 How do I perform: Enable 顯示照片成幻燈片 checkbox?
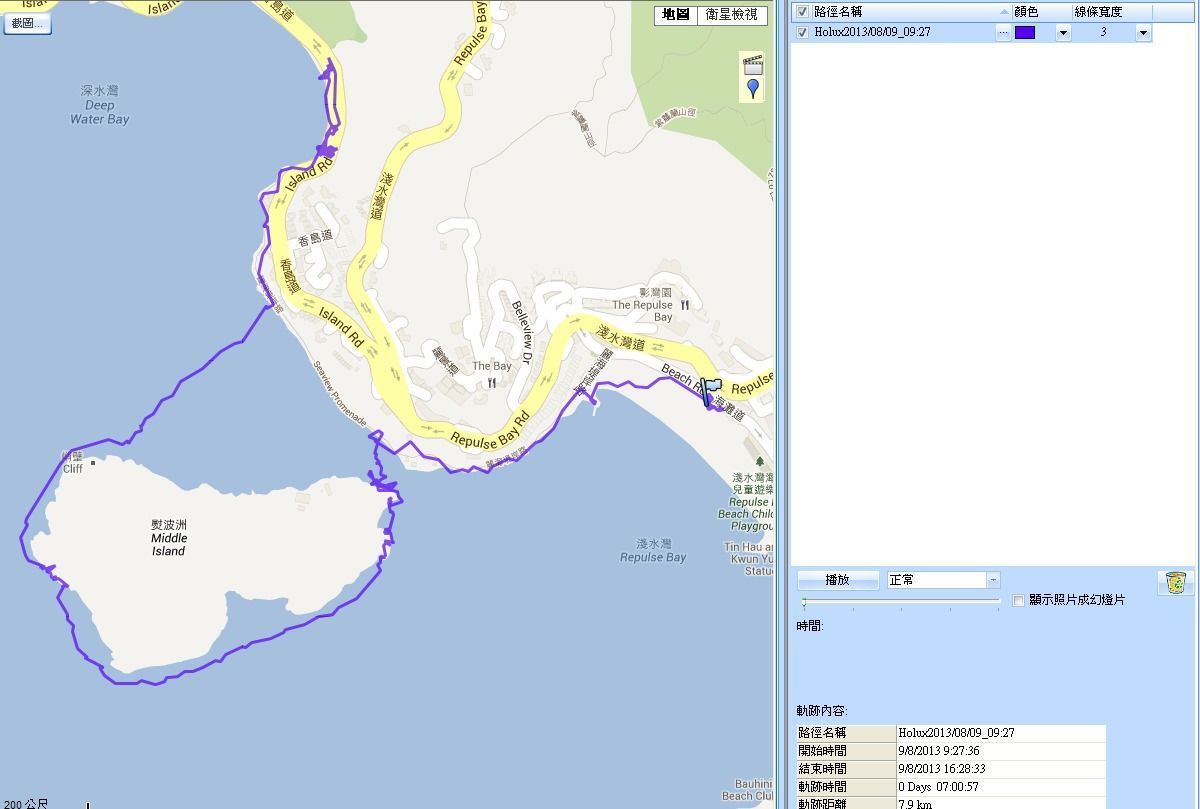point(1018,600)
